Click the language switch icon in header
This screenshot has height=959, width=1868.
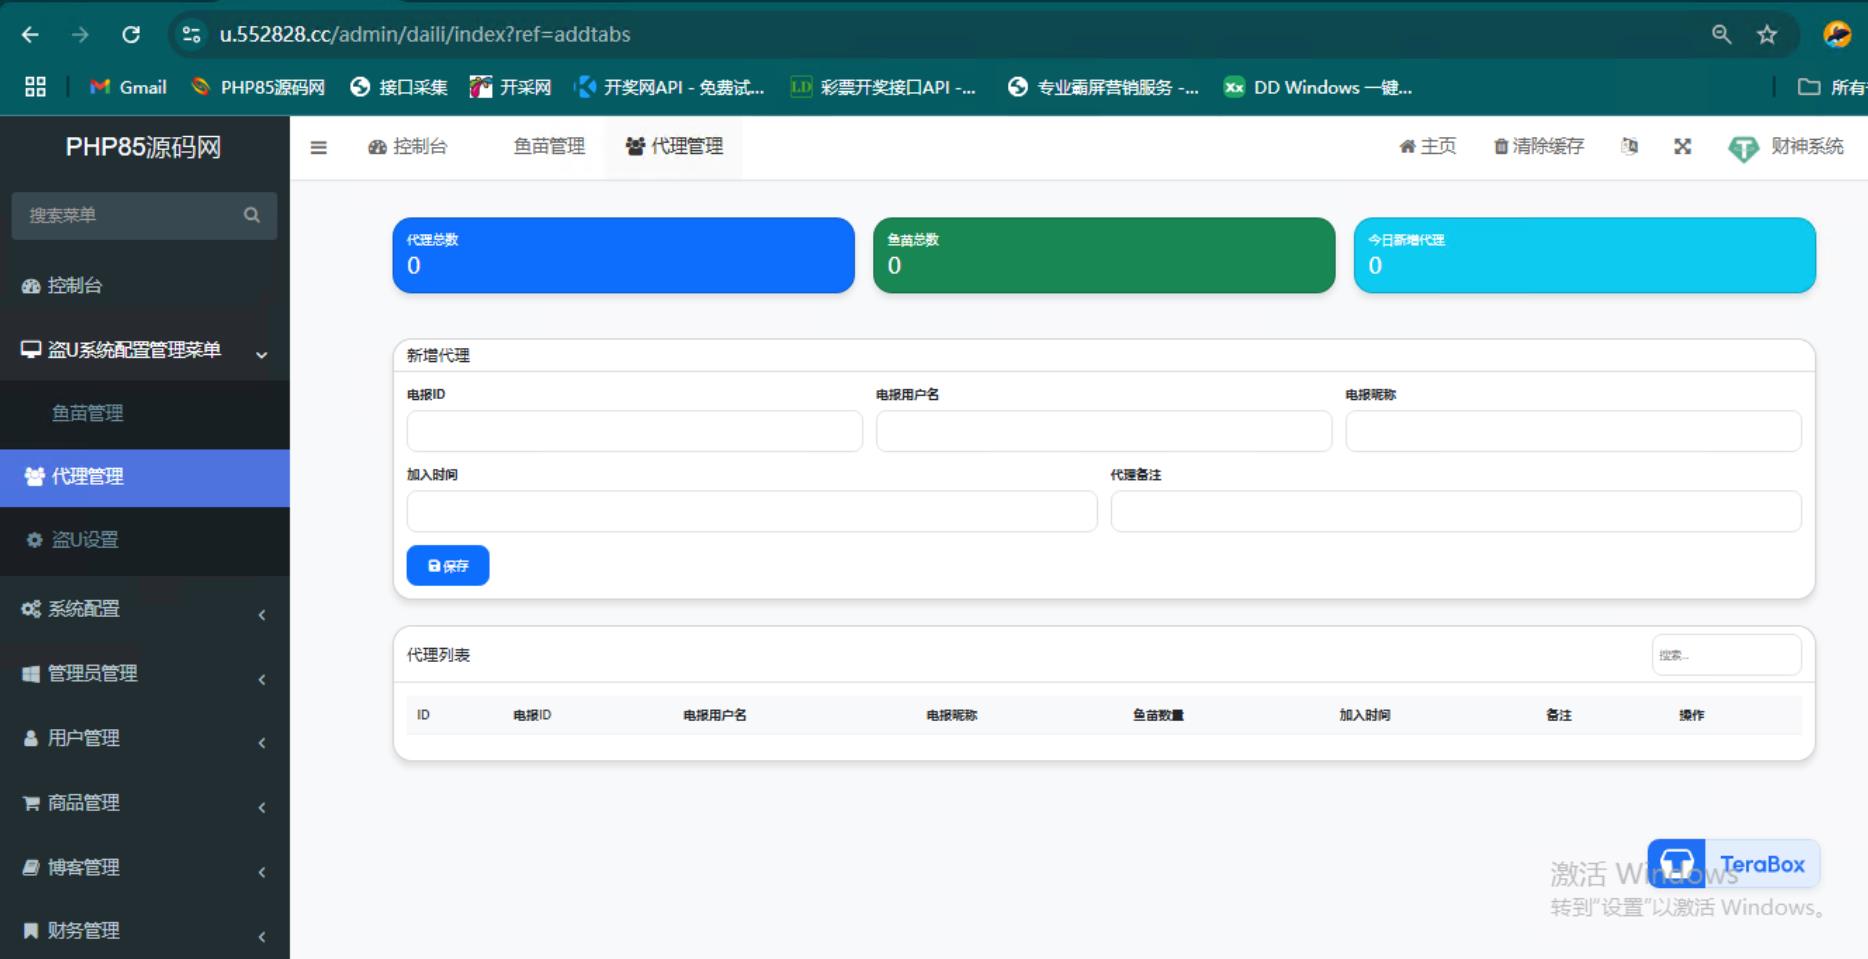tap(1629, 147)
